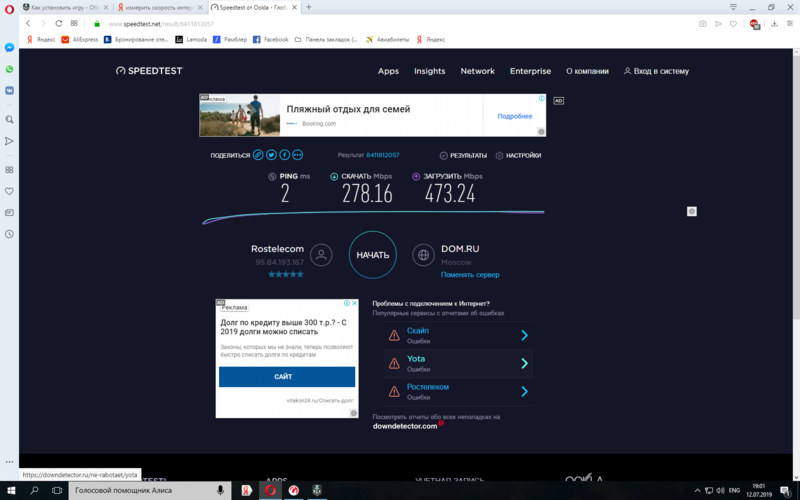Open the volume control in system tray
Viewport: 800px width, 500px height.
click(x=720, y=490)
